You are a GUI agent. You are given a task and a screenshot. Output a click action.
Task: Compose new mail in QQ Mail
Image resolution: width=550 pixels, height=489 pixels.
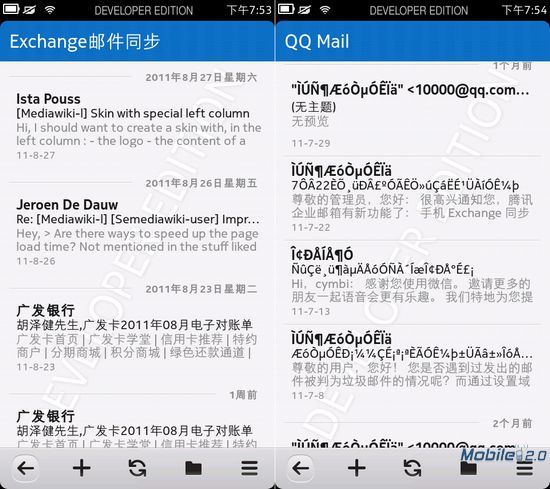[356, 468]
